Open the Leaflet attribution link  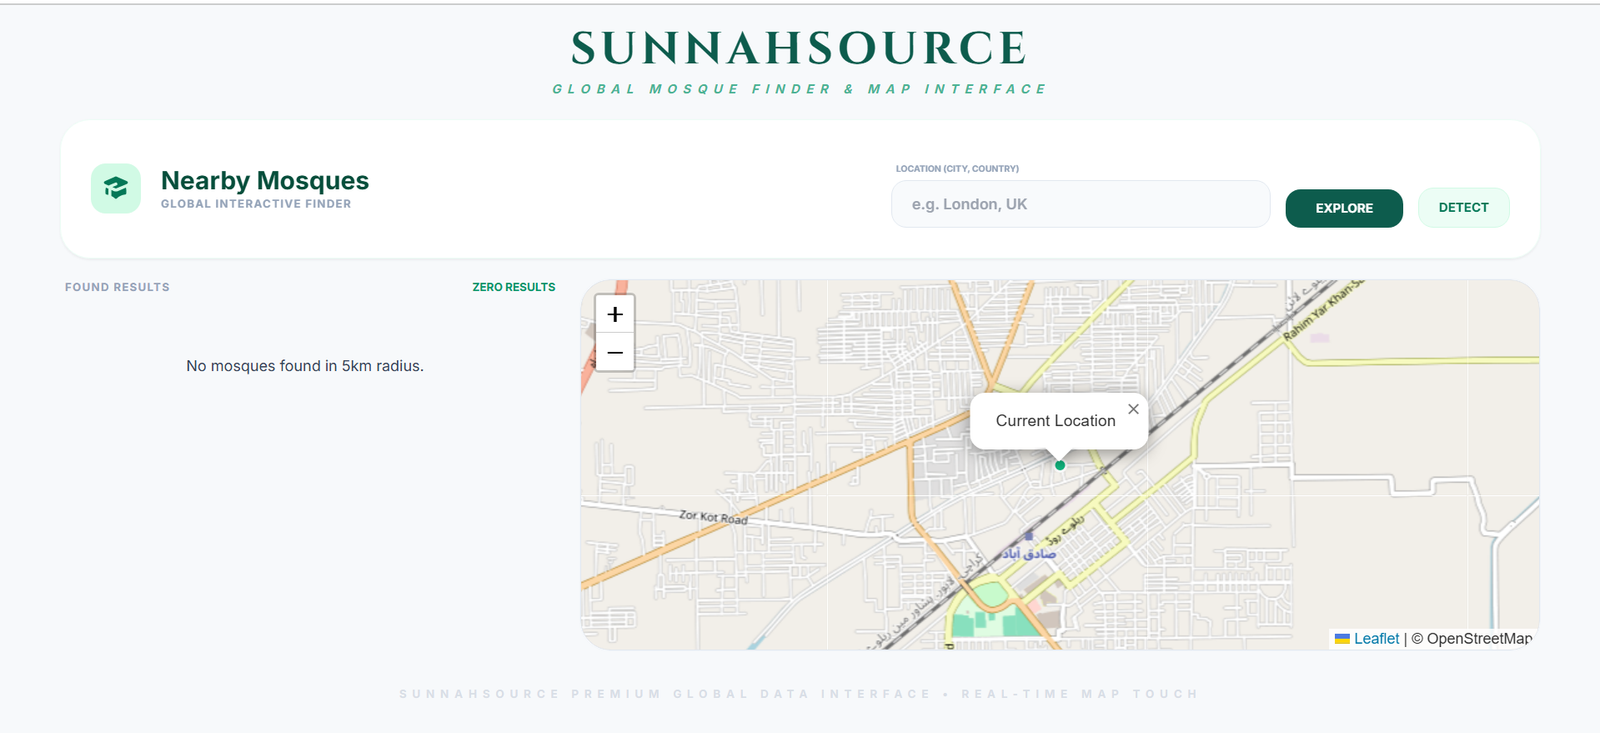[1376, 639]
